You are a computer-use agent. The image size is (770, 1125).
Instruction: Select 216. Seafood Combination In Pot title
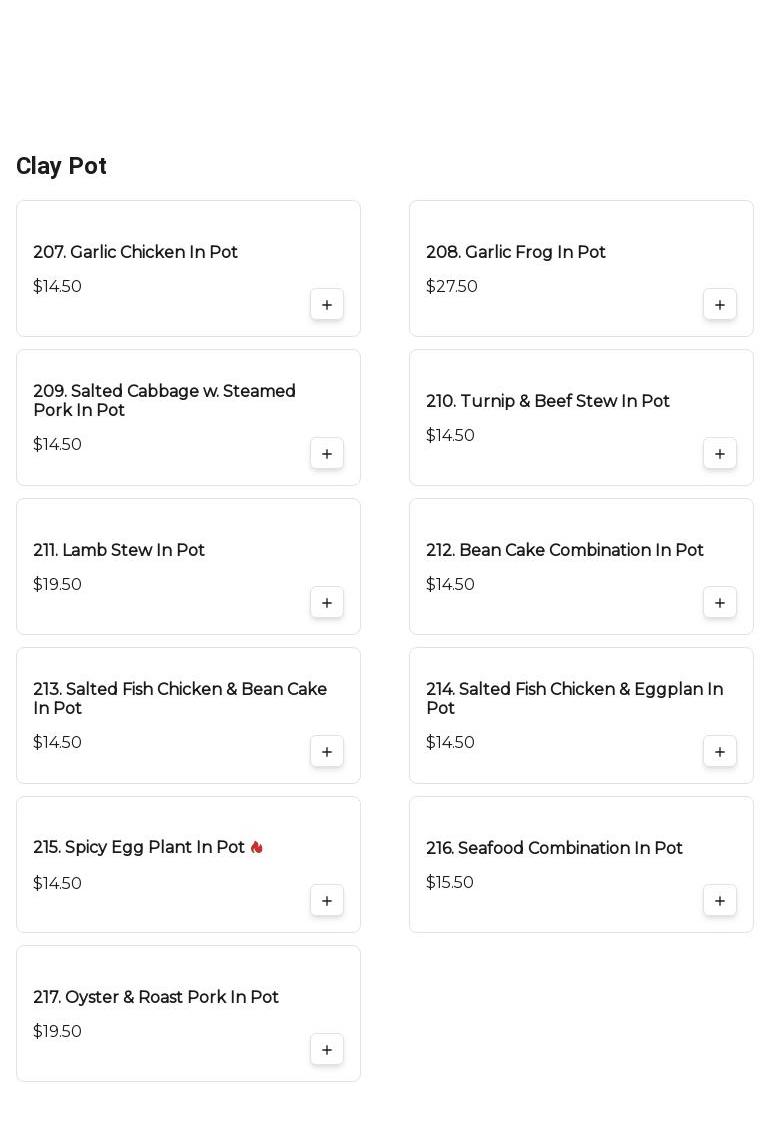pyautogui.click(x=554, y=848)
